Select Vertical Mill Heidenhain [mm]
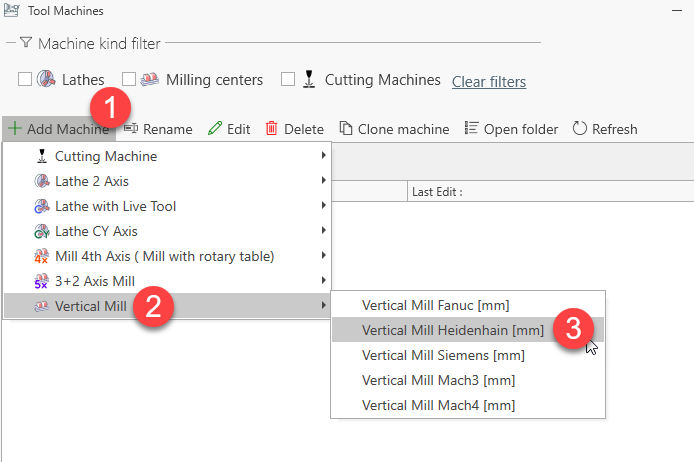694x462 pixels. pos(452,330)
